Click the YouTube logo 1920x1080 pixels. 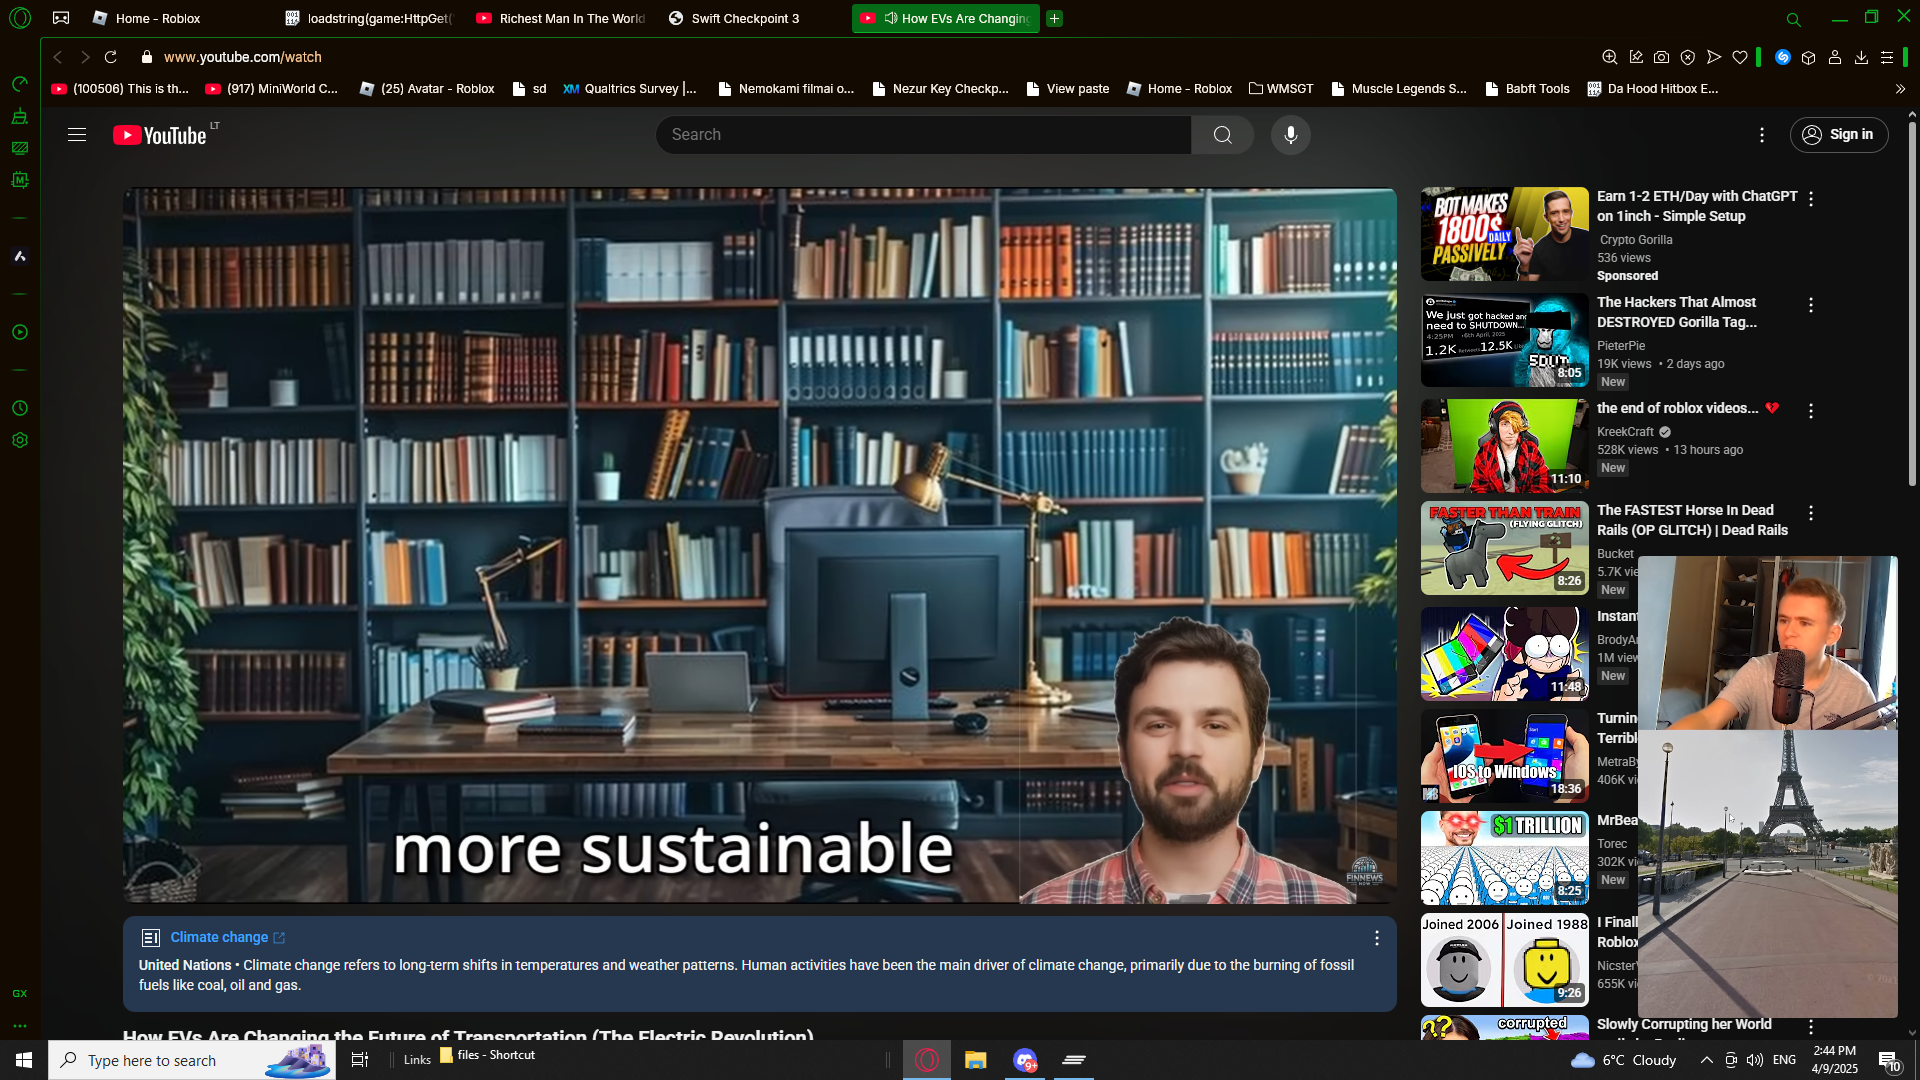(161, 135)
